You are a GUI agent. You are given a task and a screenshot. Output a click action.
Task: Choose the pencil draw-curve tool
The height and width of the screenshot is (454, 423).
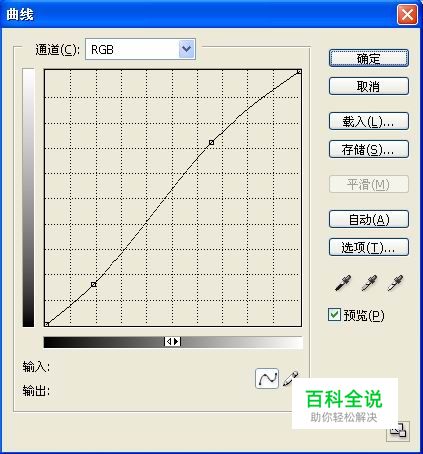click(x=290, y=379)
